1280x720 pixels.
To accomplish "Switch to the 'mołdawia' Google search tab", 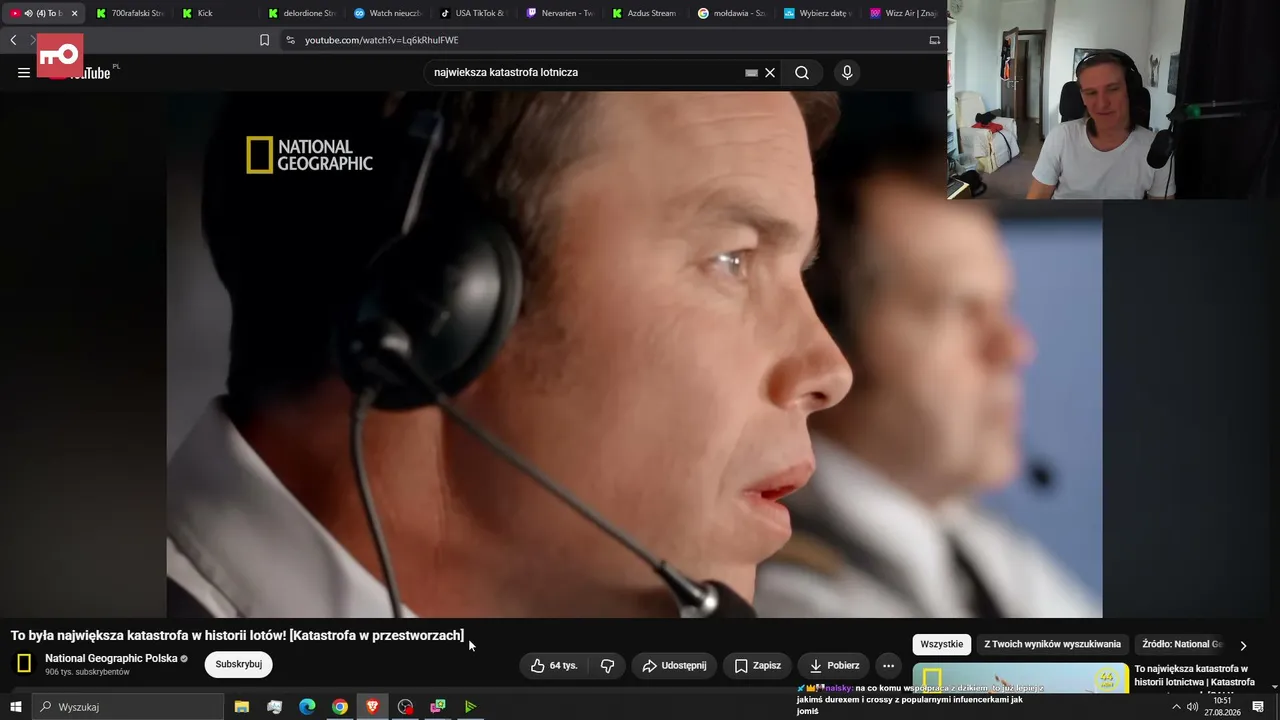I will tap(732, 13).
